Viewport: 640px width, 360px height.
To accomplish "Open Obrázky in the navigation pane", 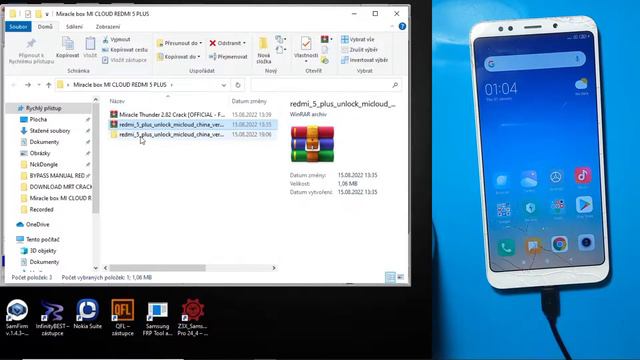I will (x=40, y=153).
